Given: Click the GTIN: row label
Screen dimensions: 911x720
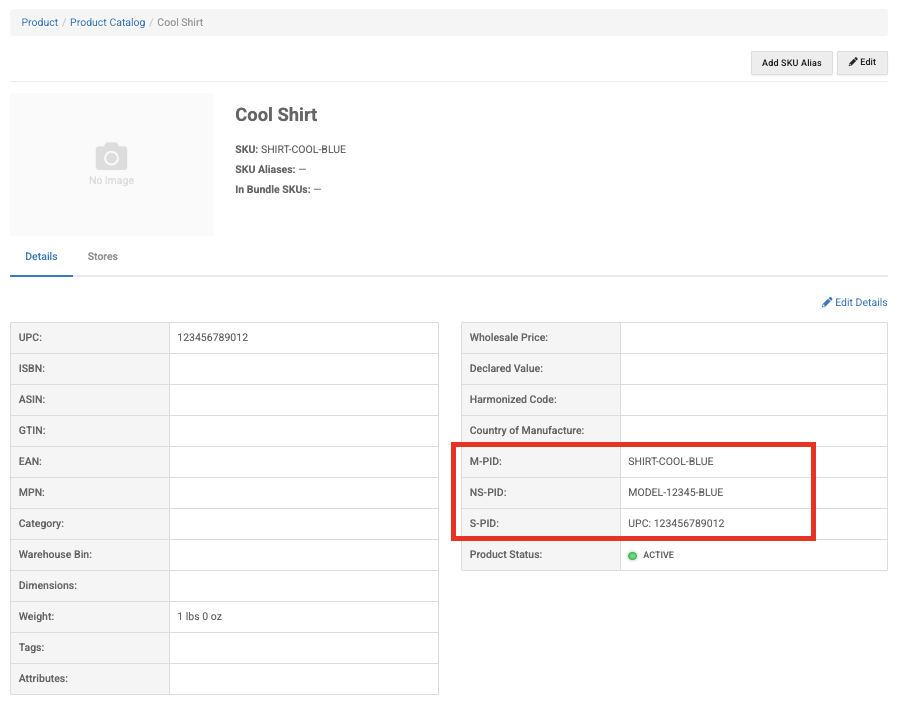Looking at the screenshot, I should (x=32, y=431).
